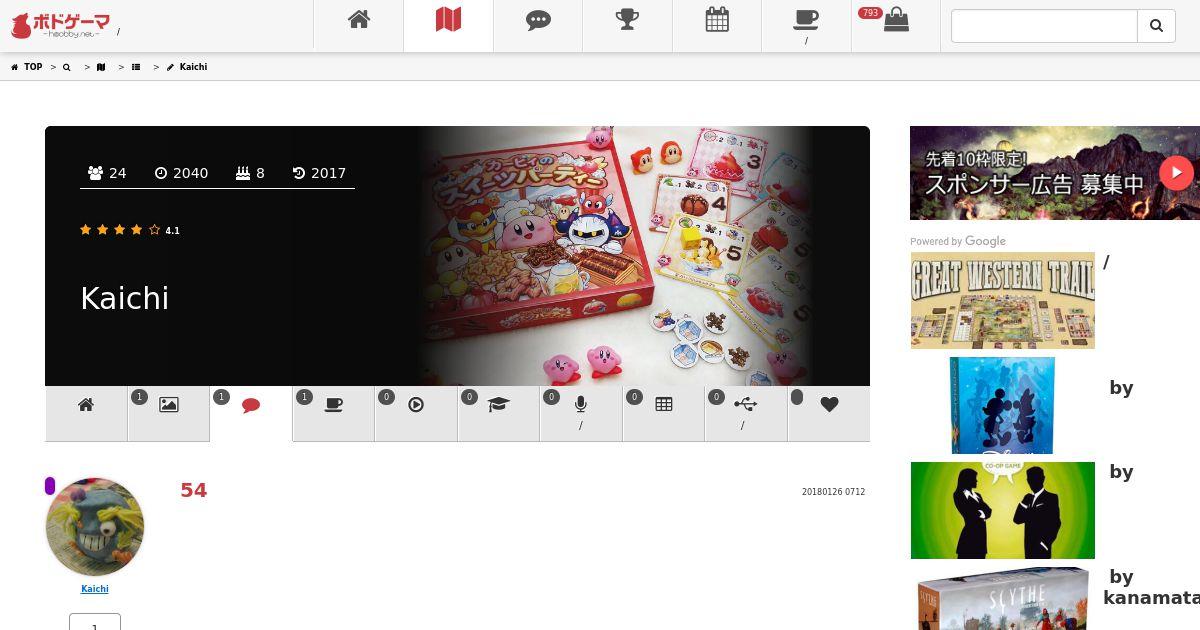Click the red number 54 heading
Viewport: 1200px width, 630px height.
coord(193,490)
